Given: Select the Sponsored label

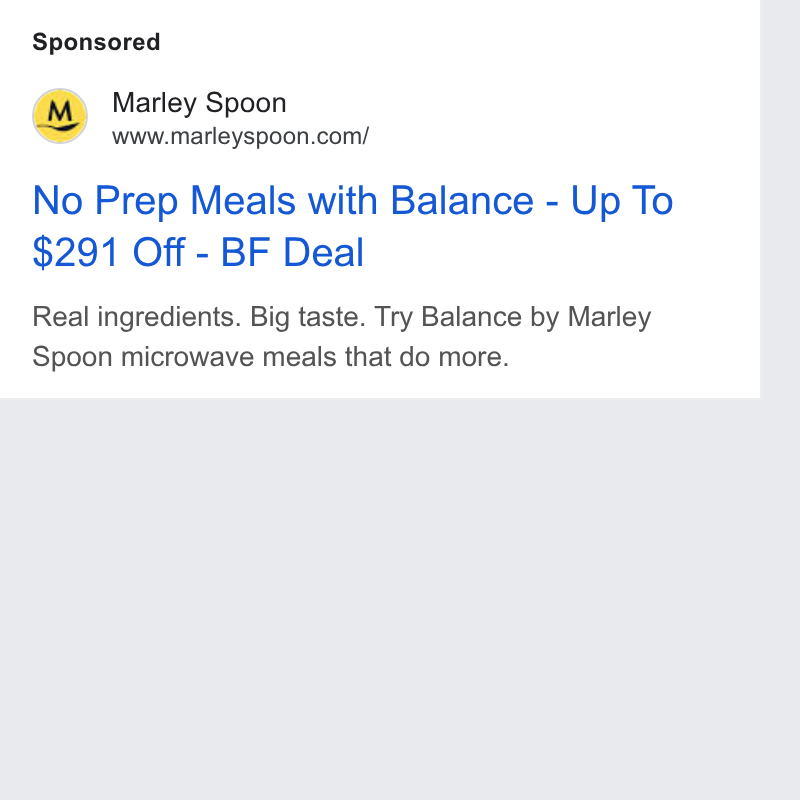Looking at the screenshot, I should click(x=96, y=42).
